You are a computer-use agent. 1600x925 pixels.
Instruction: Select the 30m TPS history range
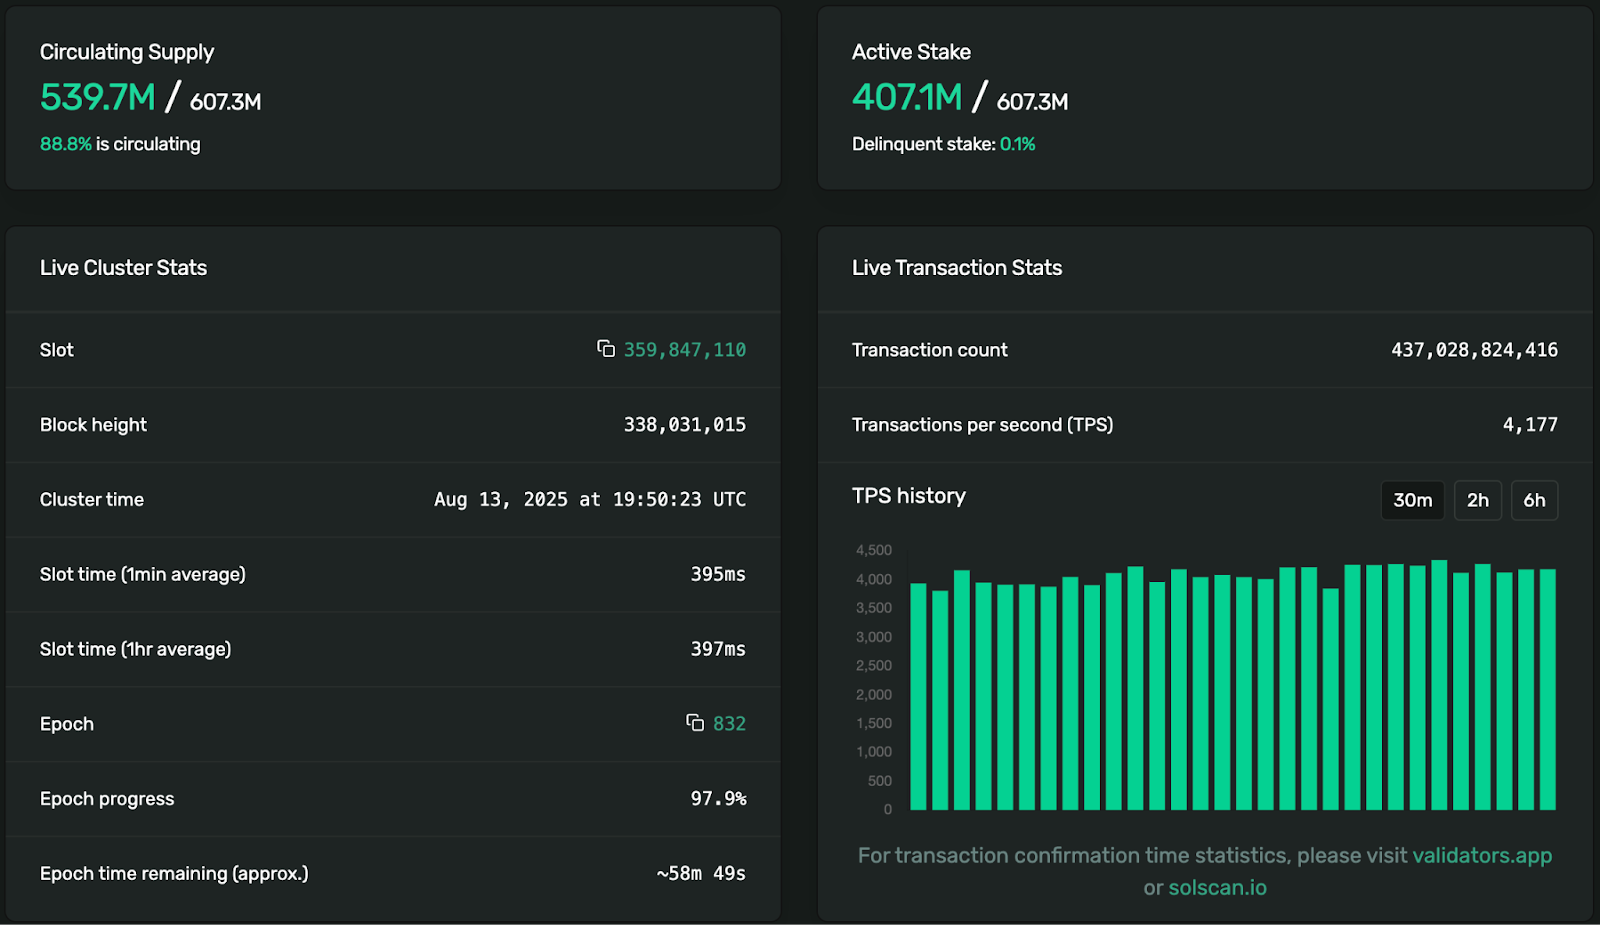1412,500
